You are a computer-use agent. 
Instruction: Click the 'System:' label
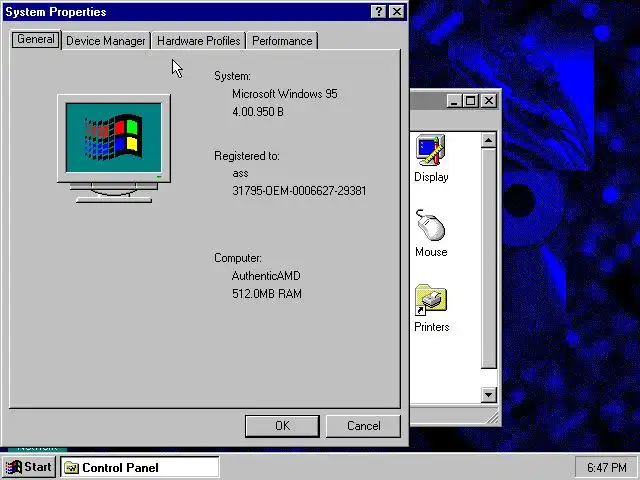233,76
